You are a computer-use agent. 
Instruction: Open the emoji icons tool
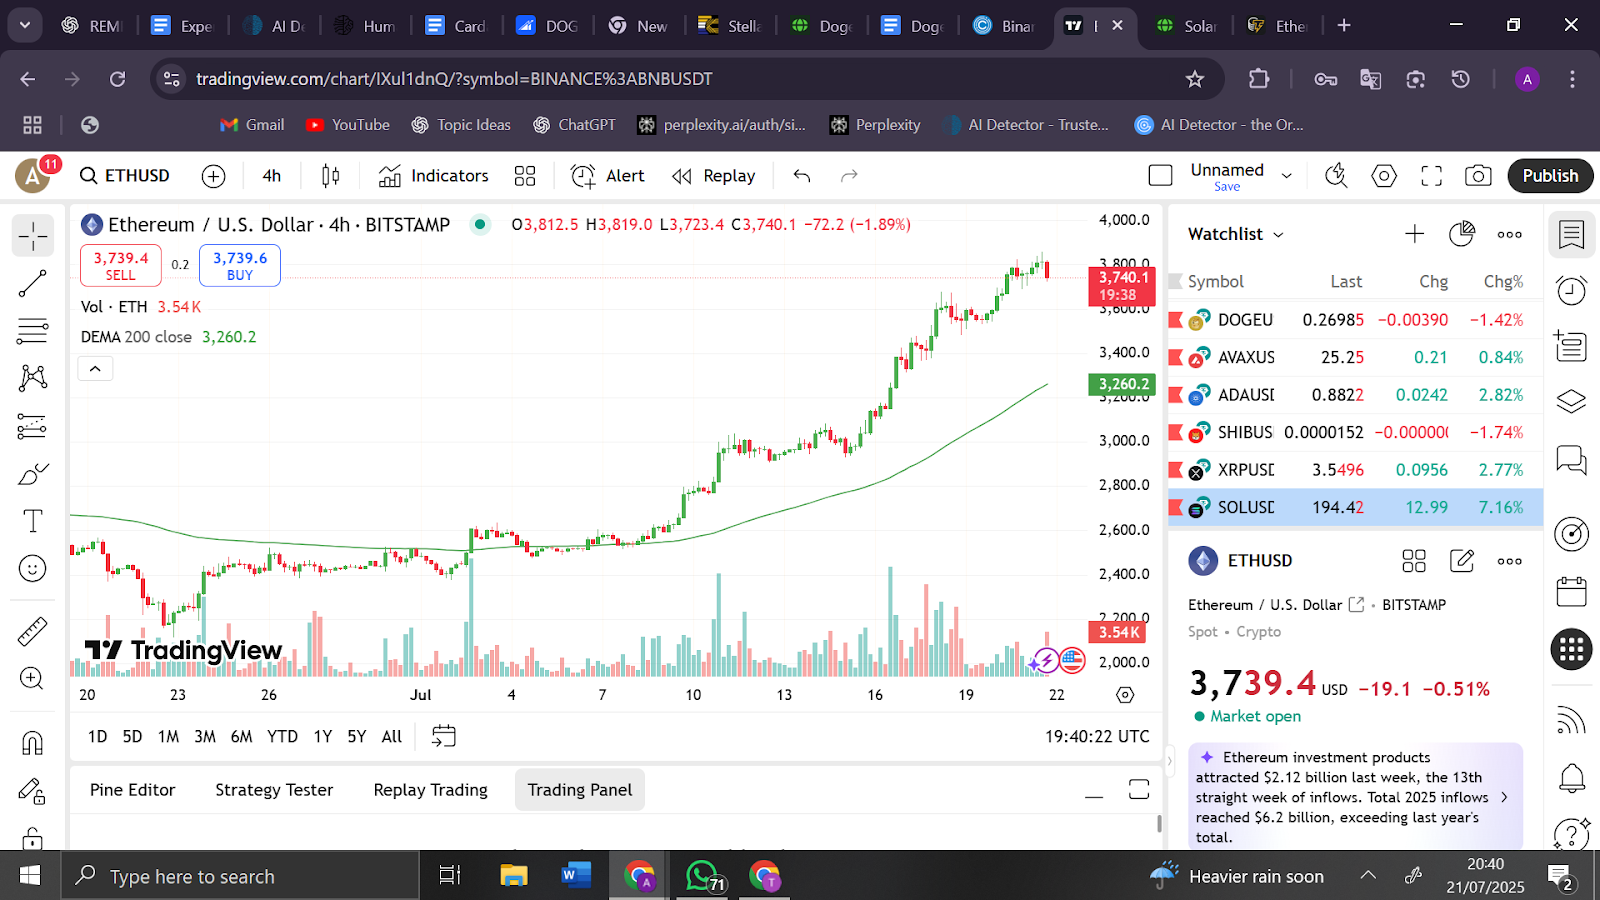coord(33,569)
